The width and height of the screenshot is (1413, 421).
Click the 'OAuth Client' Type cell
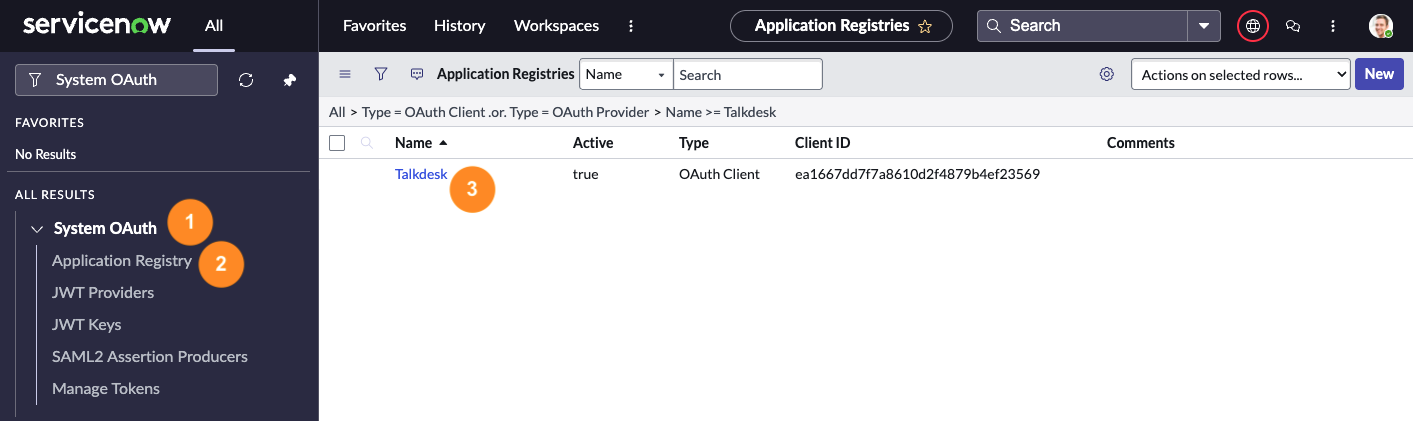pos(719,174)
